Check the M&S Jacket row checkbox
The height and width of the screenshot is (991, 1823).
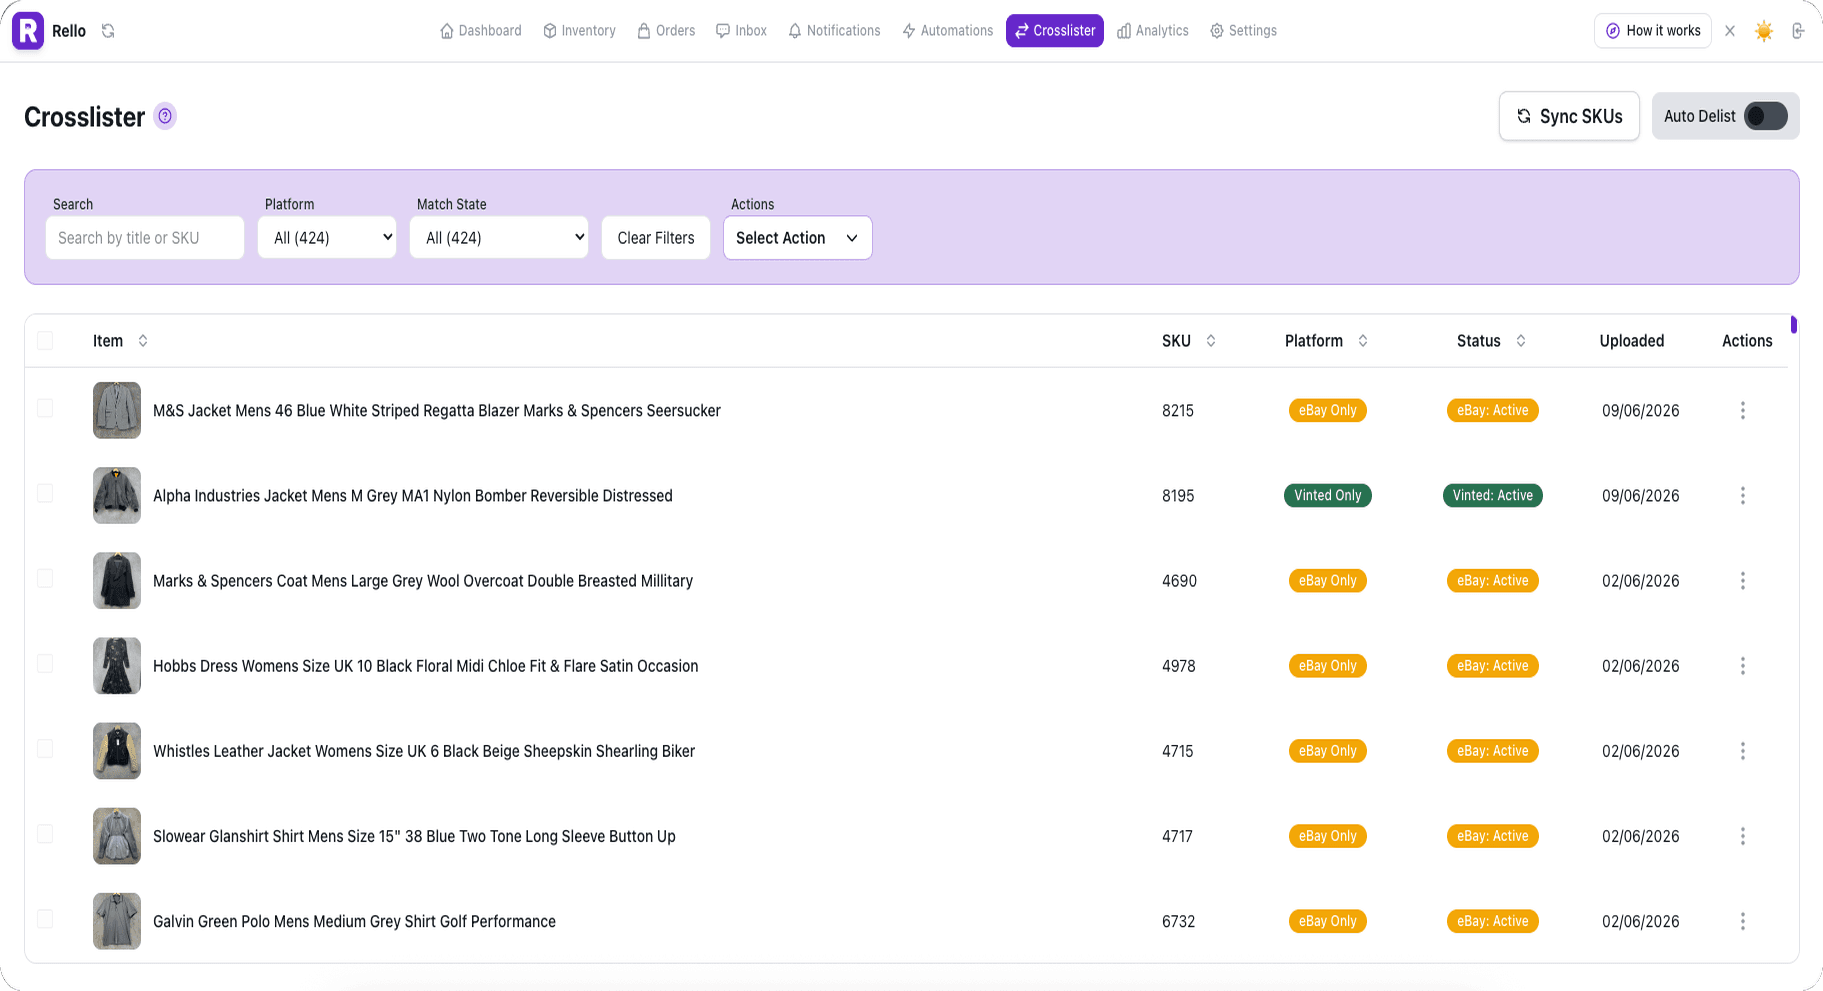(45, 408)
